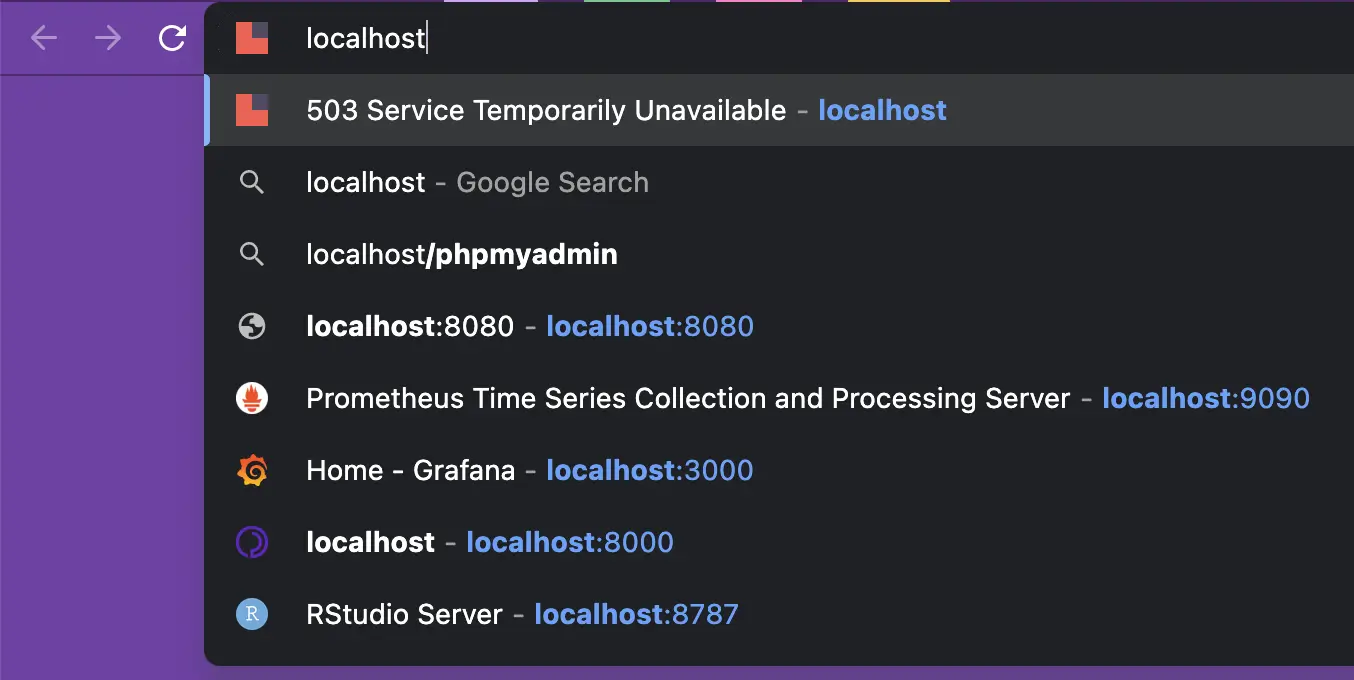The width and height of the screenshot is (1354, 680).
Task: Click the back navigation arrow
Action: coord(43,38)
